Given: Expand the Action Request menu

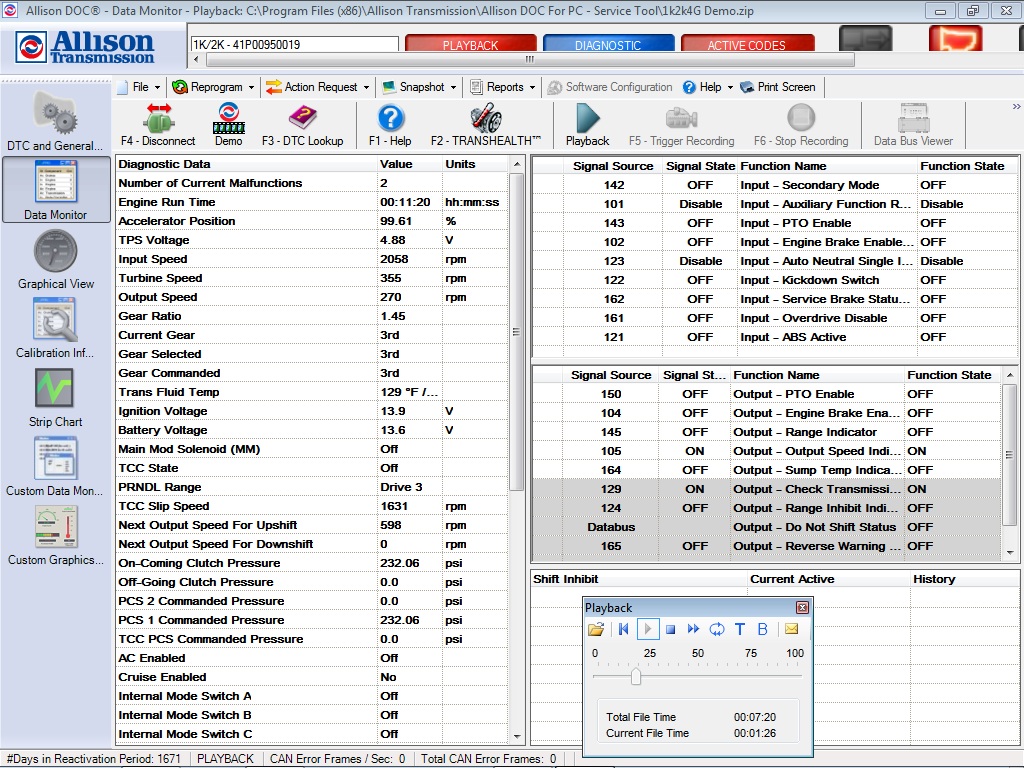Looking at the screenshot, I should (317, 87).
